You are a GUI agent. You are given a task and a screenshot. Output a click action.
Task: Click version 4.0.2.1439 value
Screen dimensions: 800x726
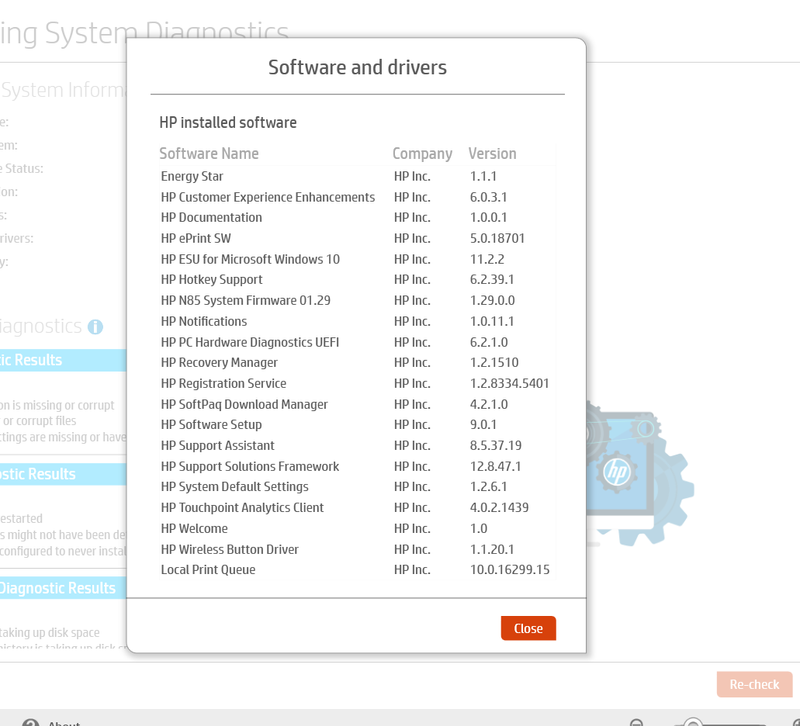pos(499,508)
